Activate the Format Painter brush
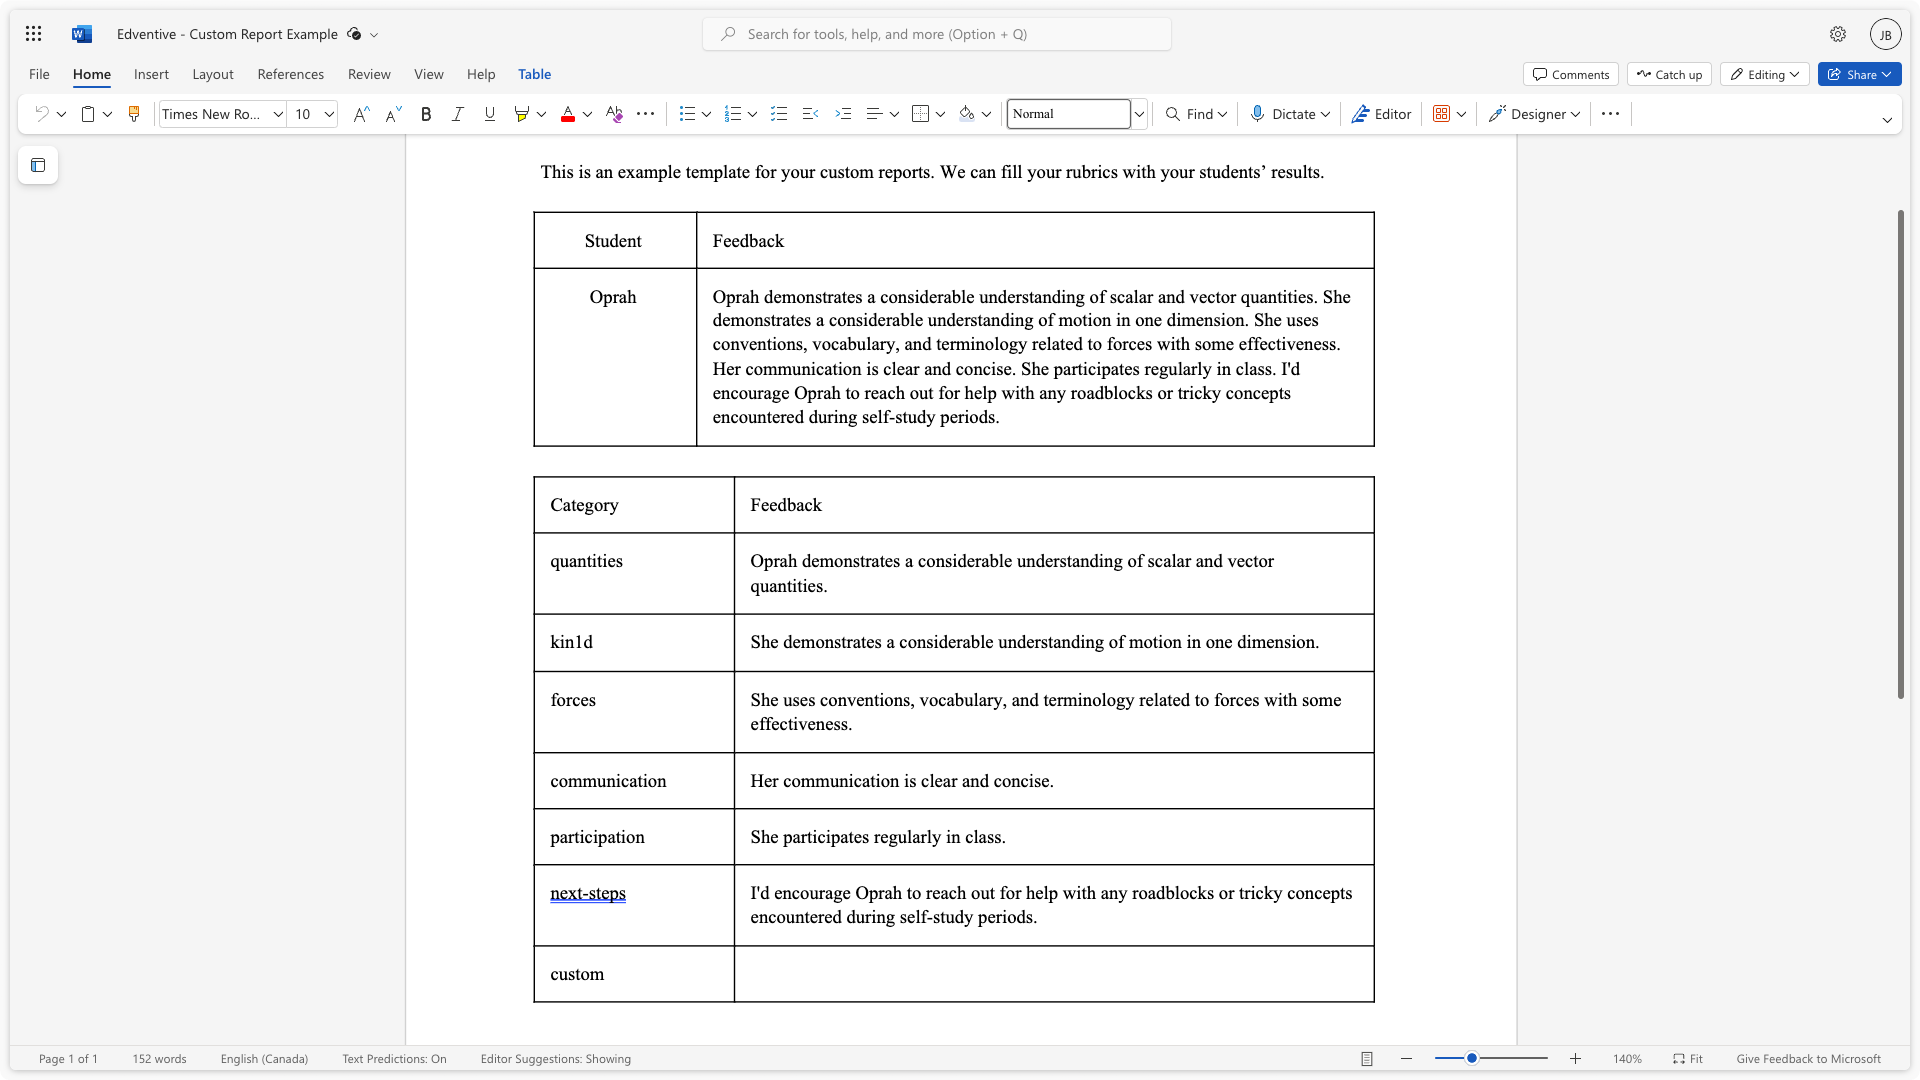Viewport: 1920px width, 1080px height. pos(134,114)
